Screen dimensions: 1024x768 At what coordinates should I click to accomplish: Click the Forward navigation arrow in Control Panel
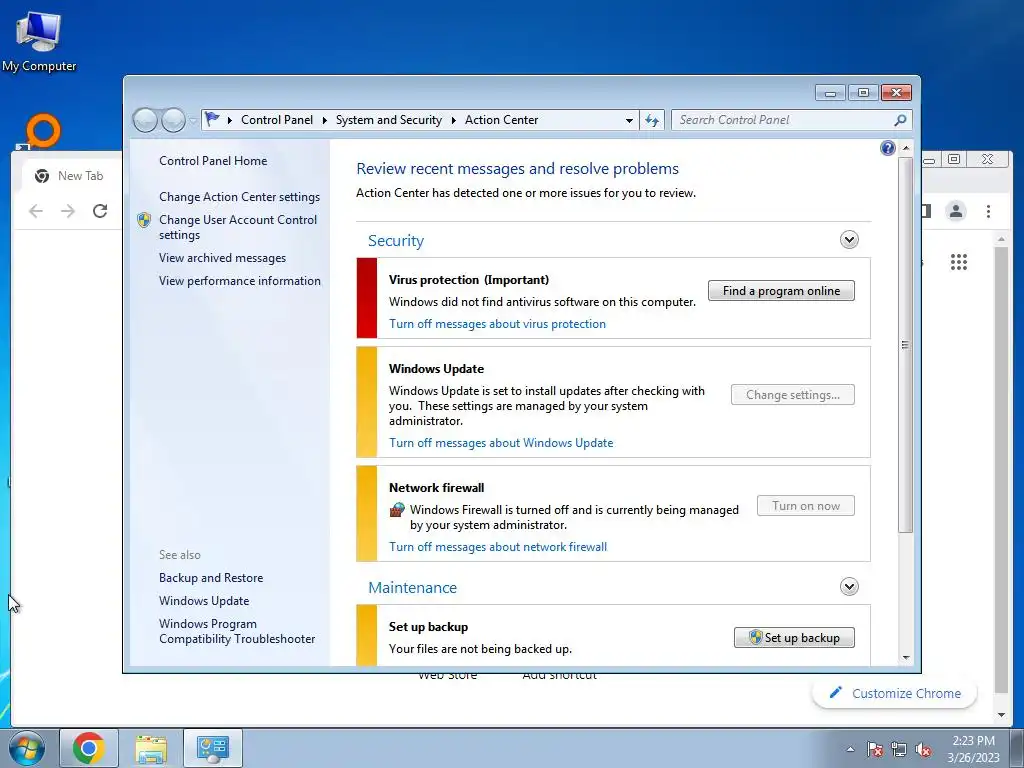[173, 120]
